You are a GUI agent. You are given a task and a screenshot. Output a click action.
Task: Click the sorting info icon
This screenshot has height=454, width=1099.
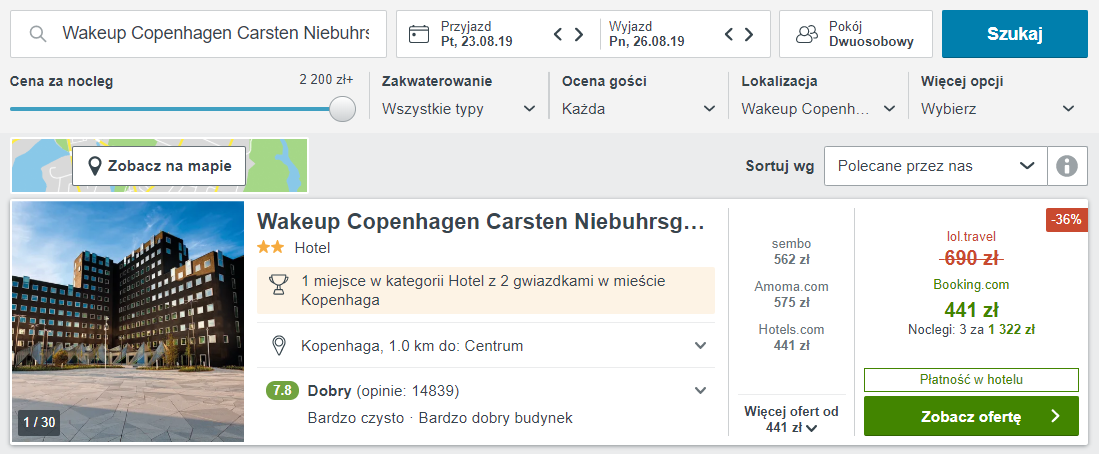[x=1067, y=166]
